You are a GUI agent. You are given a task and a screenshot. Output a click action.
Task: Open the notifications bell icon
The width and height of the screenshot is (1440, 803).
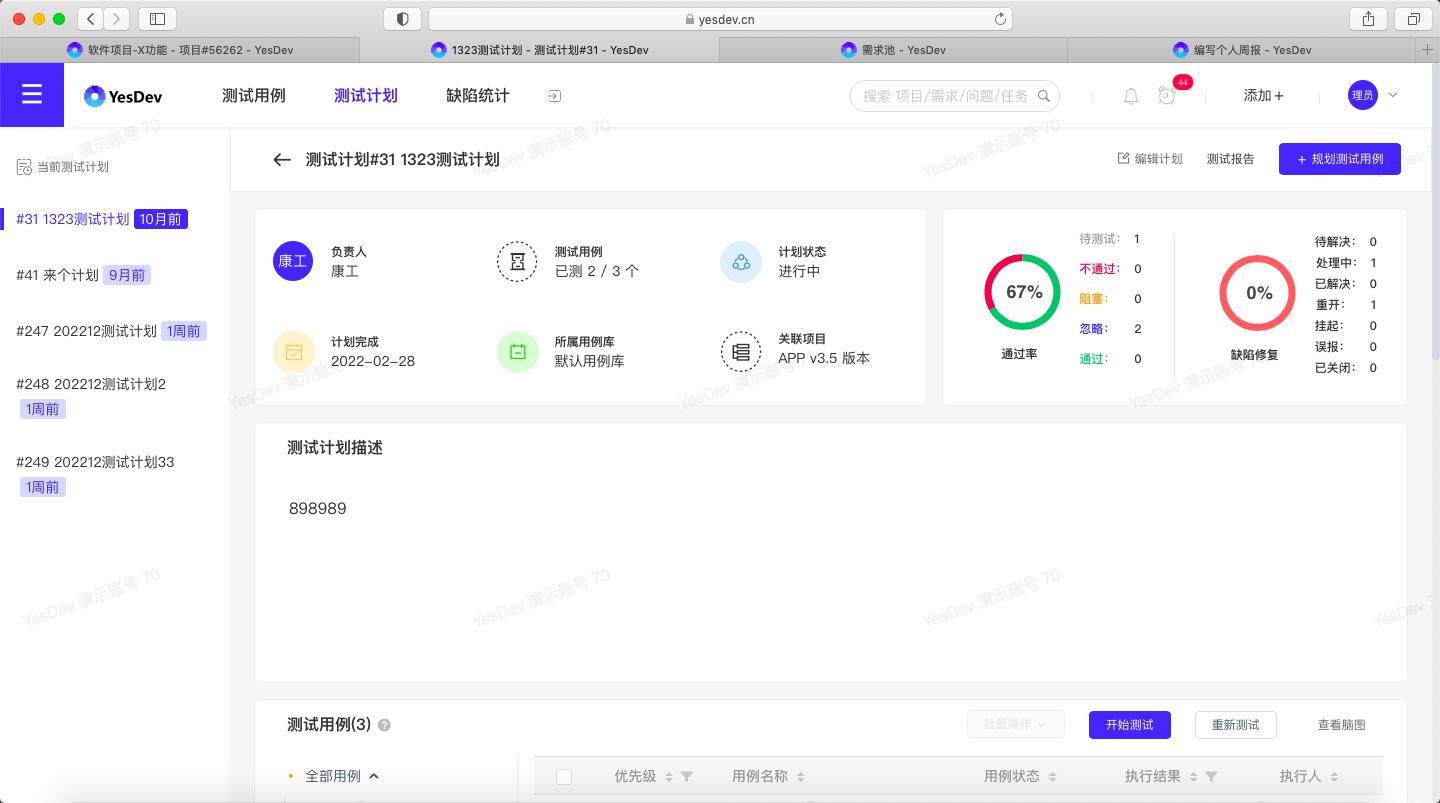(x=1131, y=96)
